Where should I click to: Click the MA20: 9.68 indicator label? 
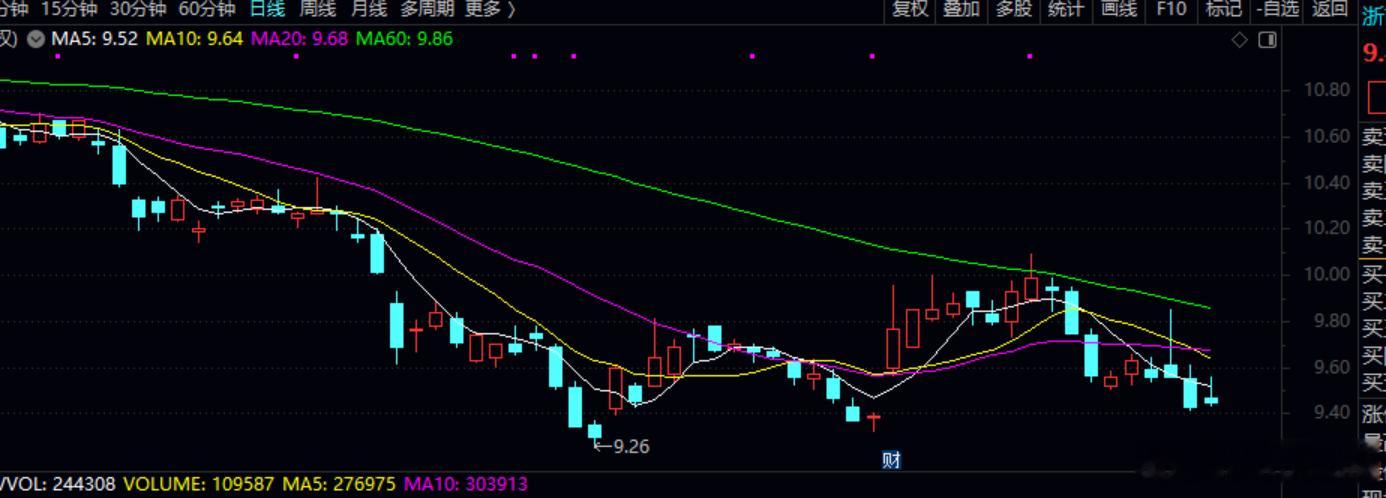tap(299, 39)
